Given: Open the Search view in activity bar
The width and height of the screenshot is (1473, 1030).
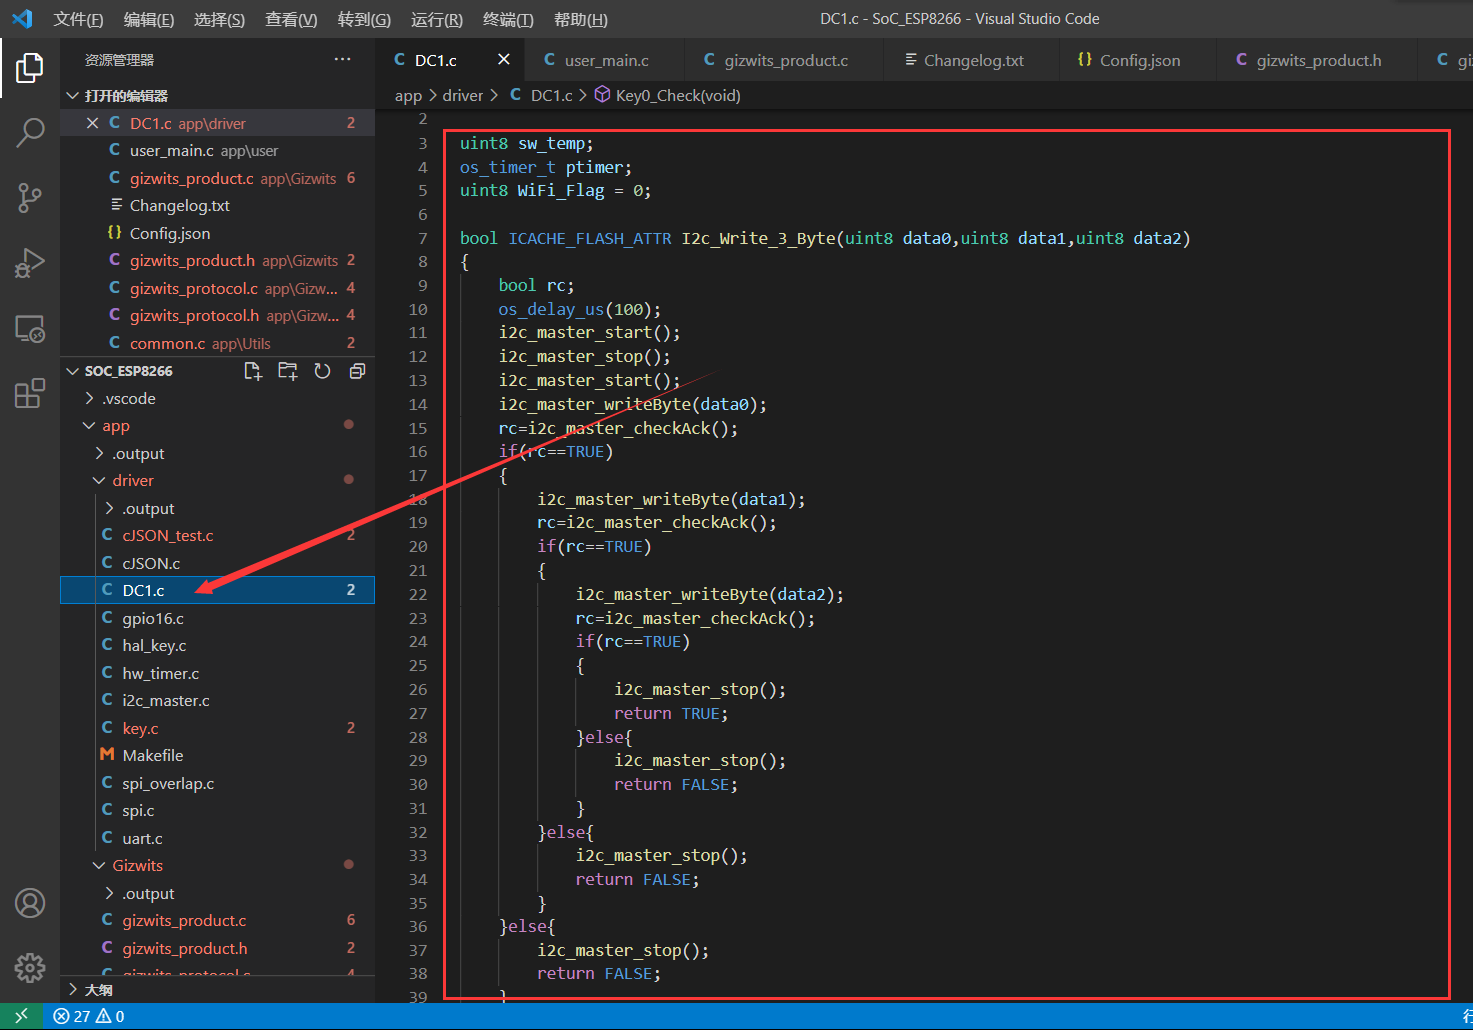Looking at the screenshot, I should pos(30,133).
